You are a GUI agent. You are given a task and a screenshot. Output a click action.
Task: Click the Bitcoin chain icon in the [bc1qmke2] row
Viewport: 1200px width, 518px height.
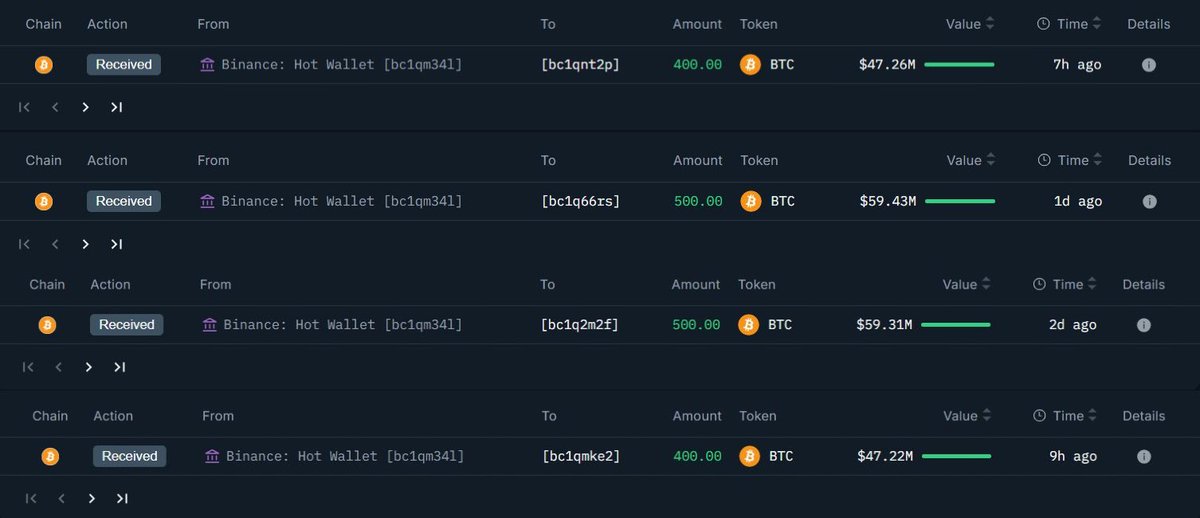[50, 457]
